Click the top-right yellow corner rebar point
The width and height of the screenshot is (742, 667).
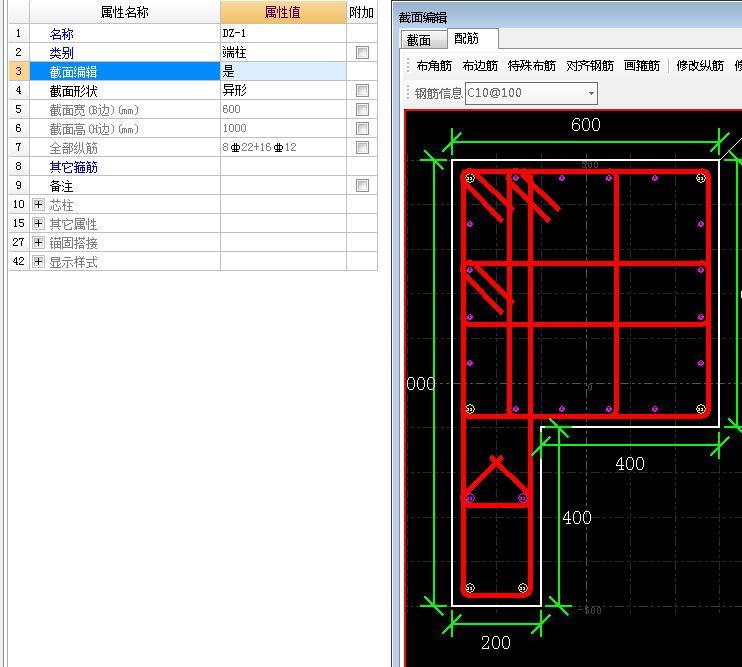701,178
